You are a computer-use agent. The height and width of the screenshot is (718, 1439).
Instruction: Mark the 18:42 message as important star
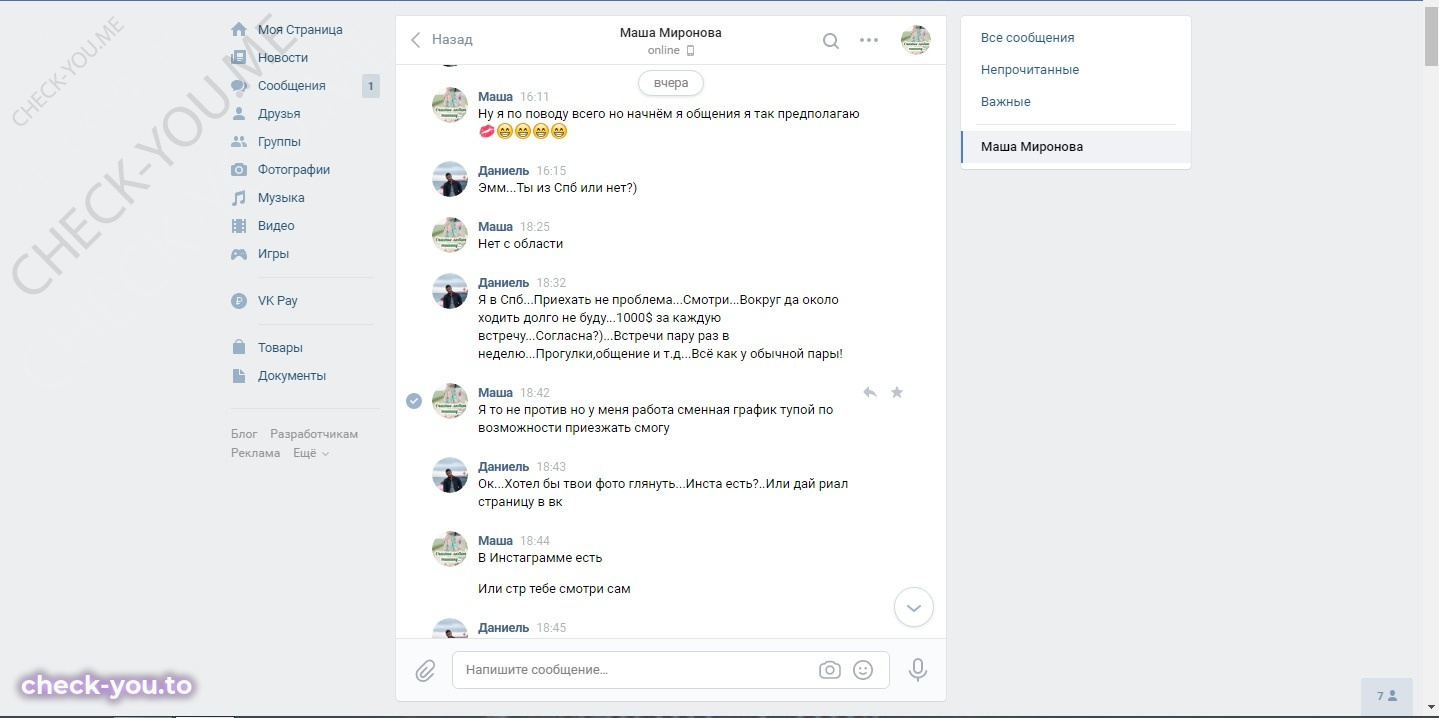coord(897,393)
